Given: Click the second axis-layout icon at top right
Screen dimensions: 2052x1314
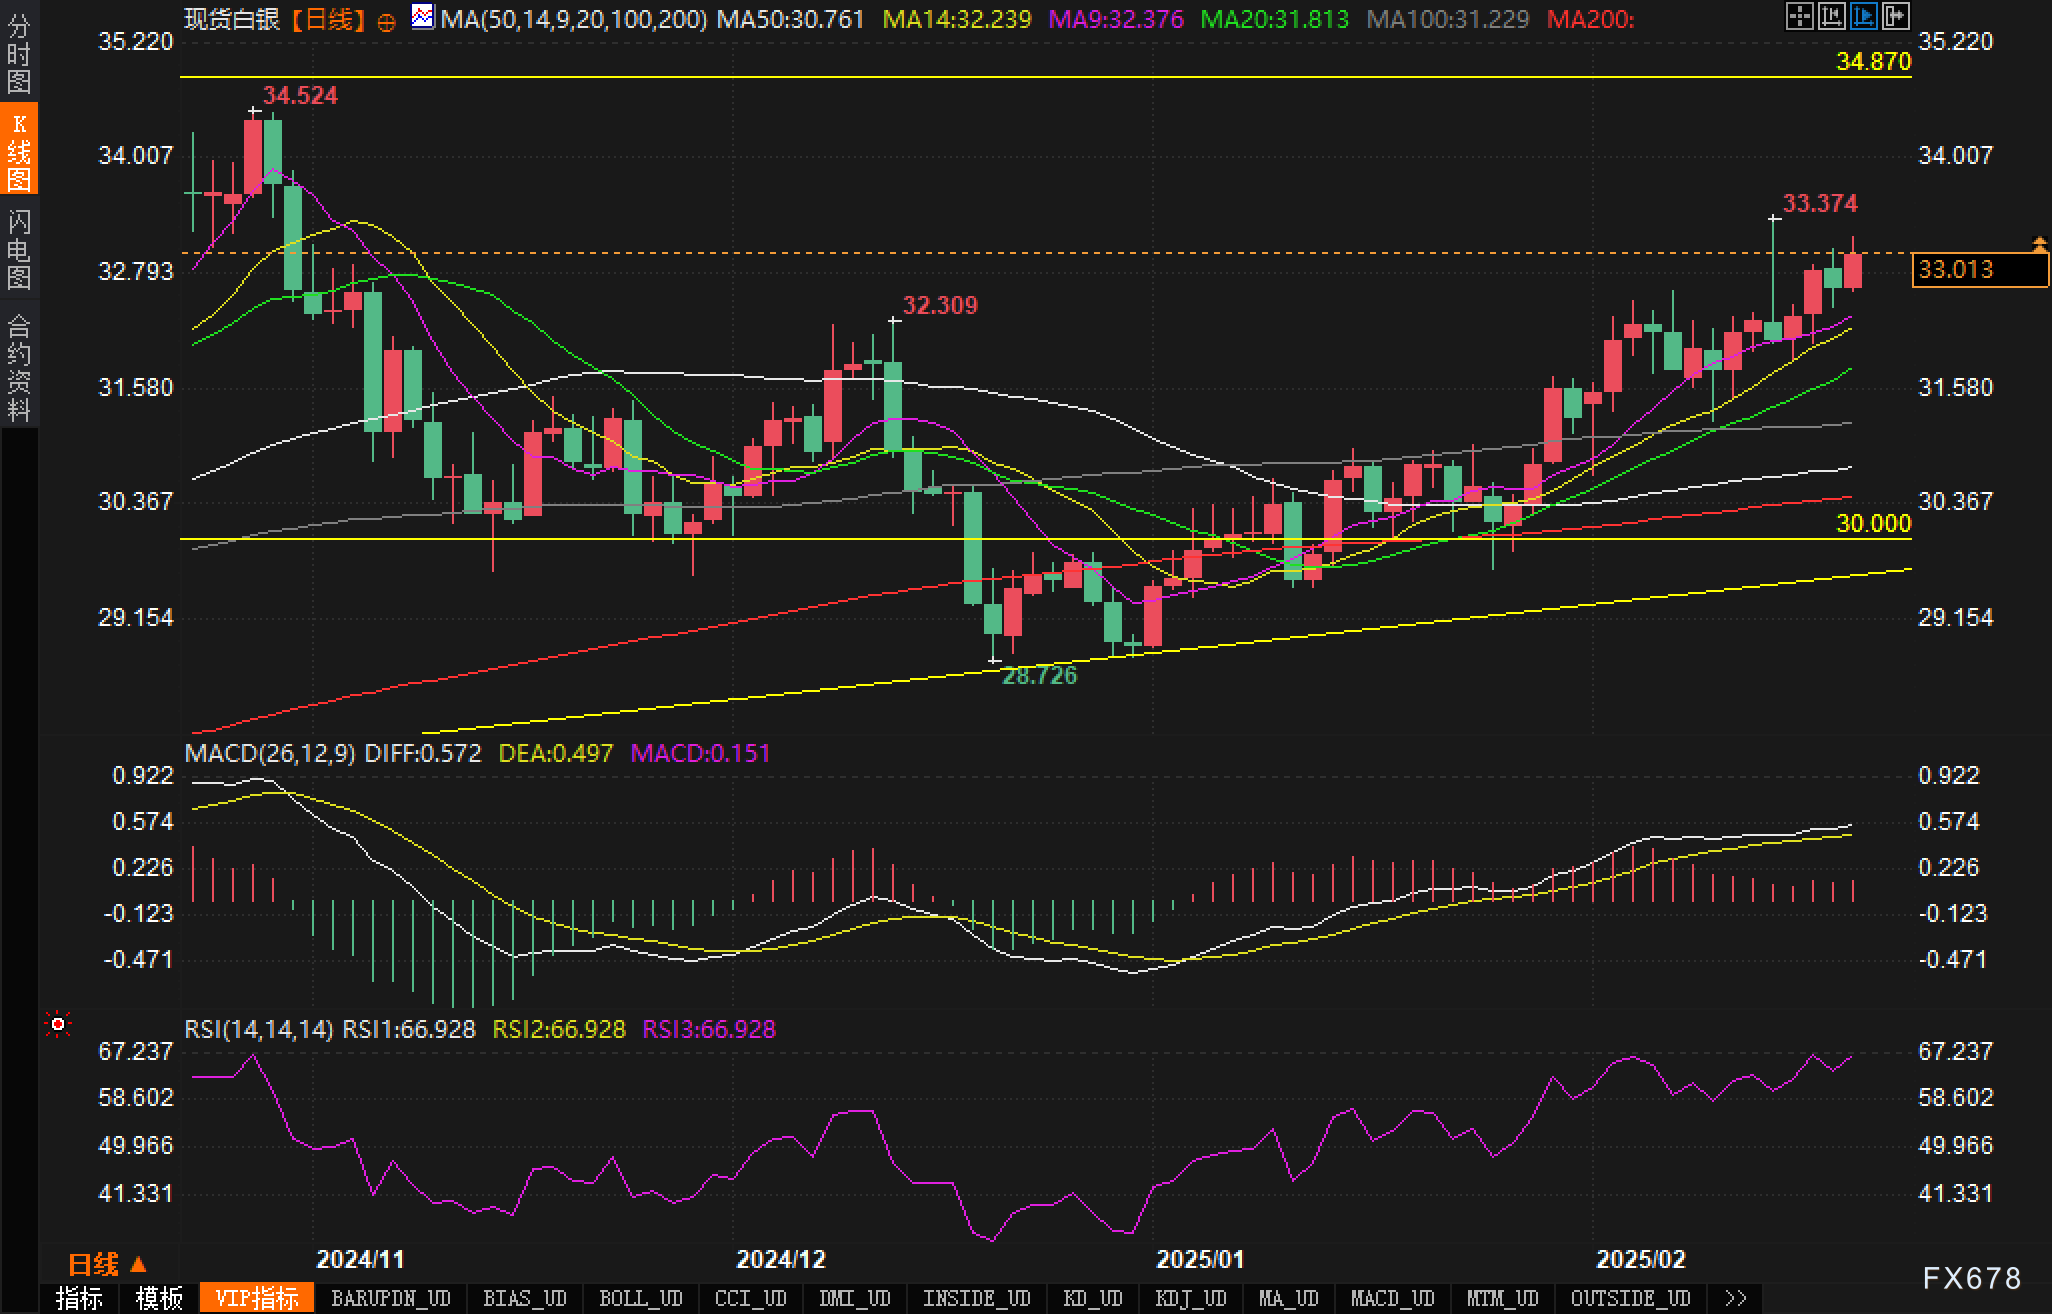Looking at the screenshot, I should click(1831, 16).
